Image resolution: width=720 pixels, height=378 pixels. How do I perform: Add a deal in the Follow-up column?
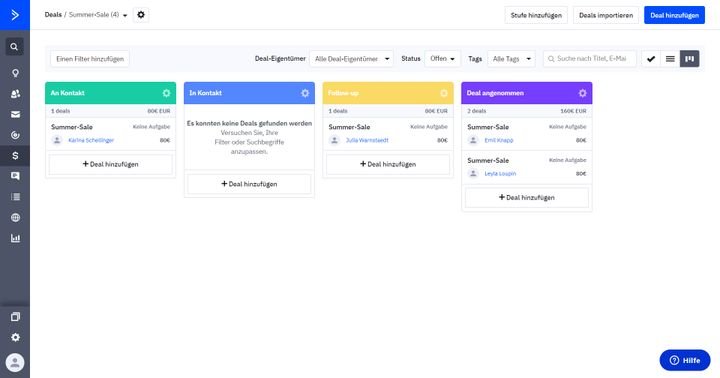(x=388, y=164)
